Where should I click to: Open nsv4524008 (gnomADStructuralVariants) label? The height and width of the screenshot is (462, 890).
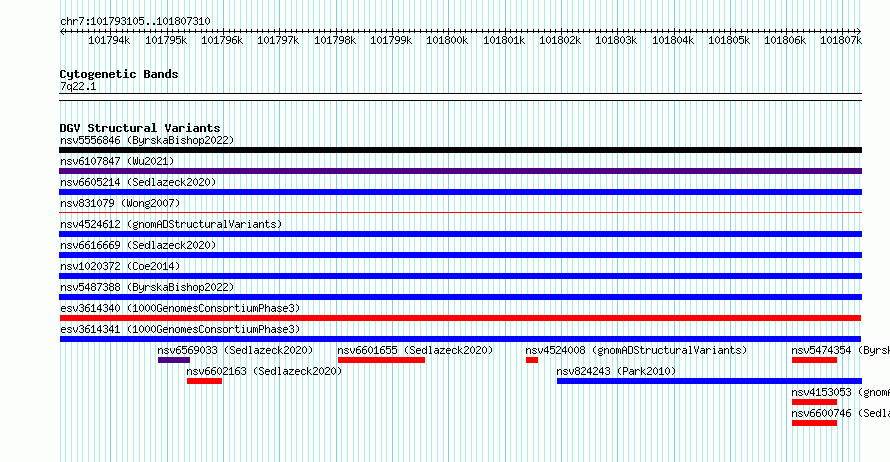[x=636, y=350]
